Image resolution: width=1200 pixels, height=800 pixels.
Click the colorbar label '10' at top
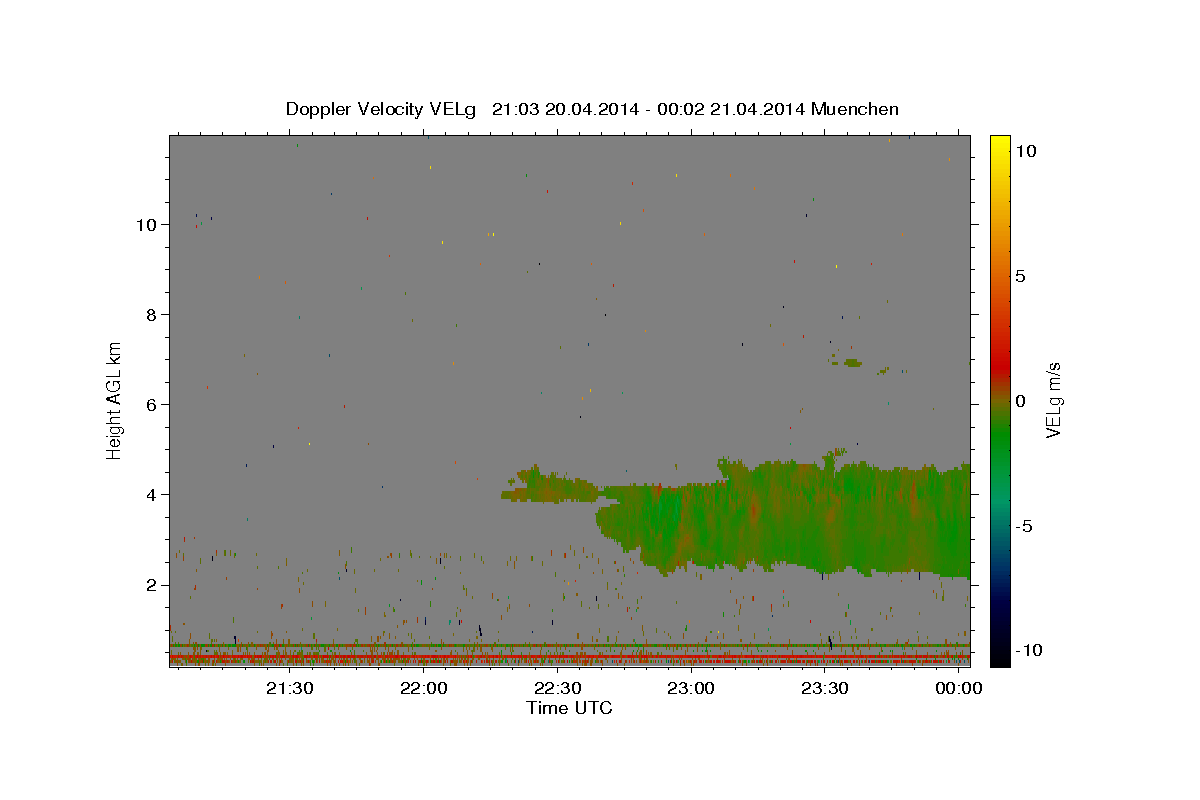[x=1025, y=151]
